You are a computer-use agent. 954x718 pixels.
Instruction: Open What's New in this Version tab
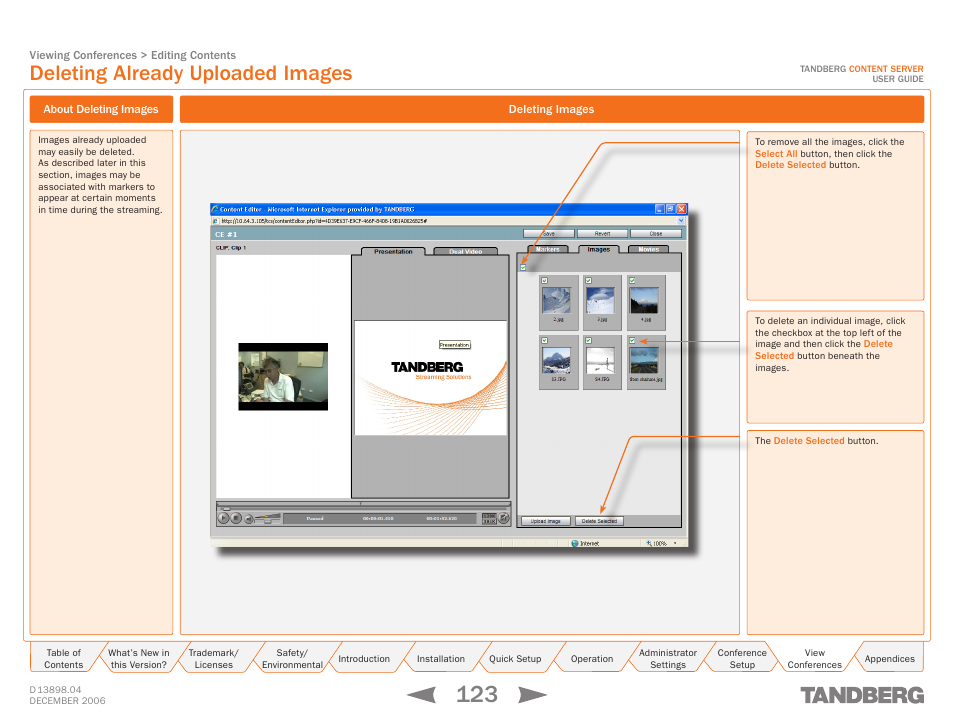(x=139, y=658)
